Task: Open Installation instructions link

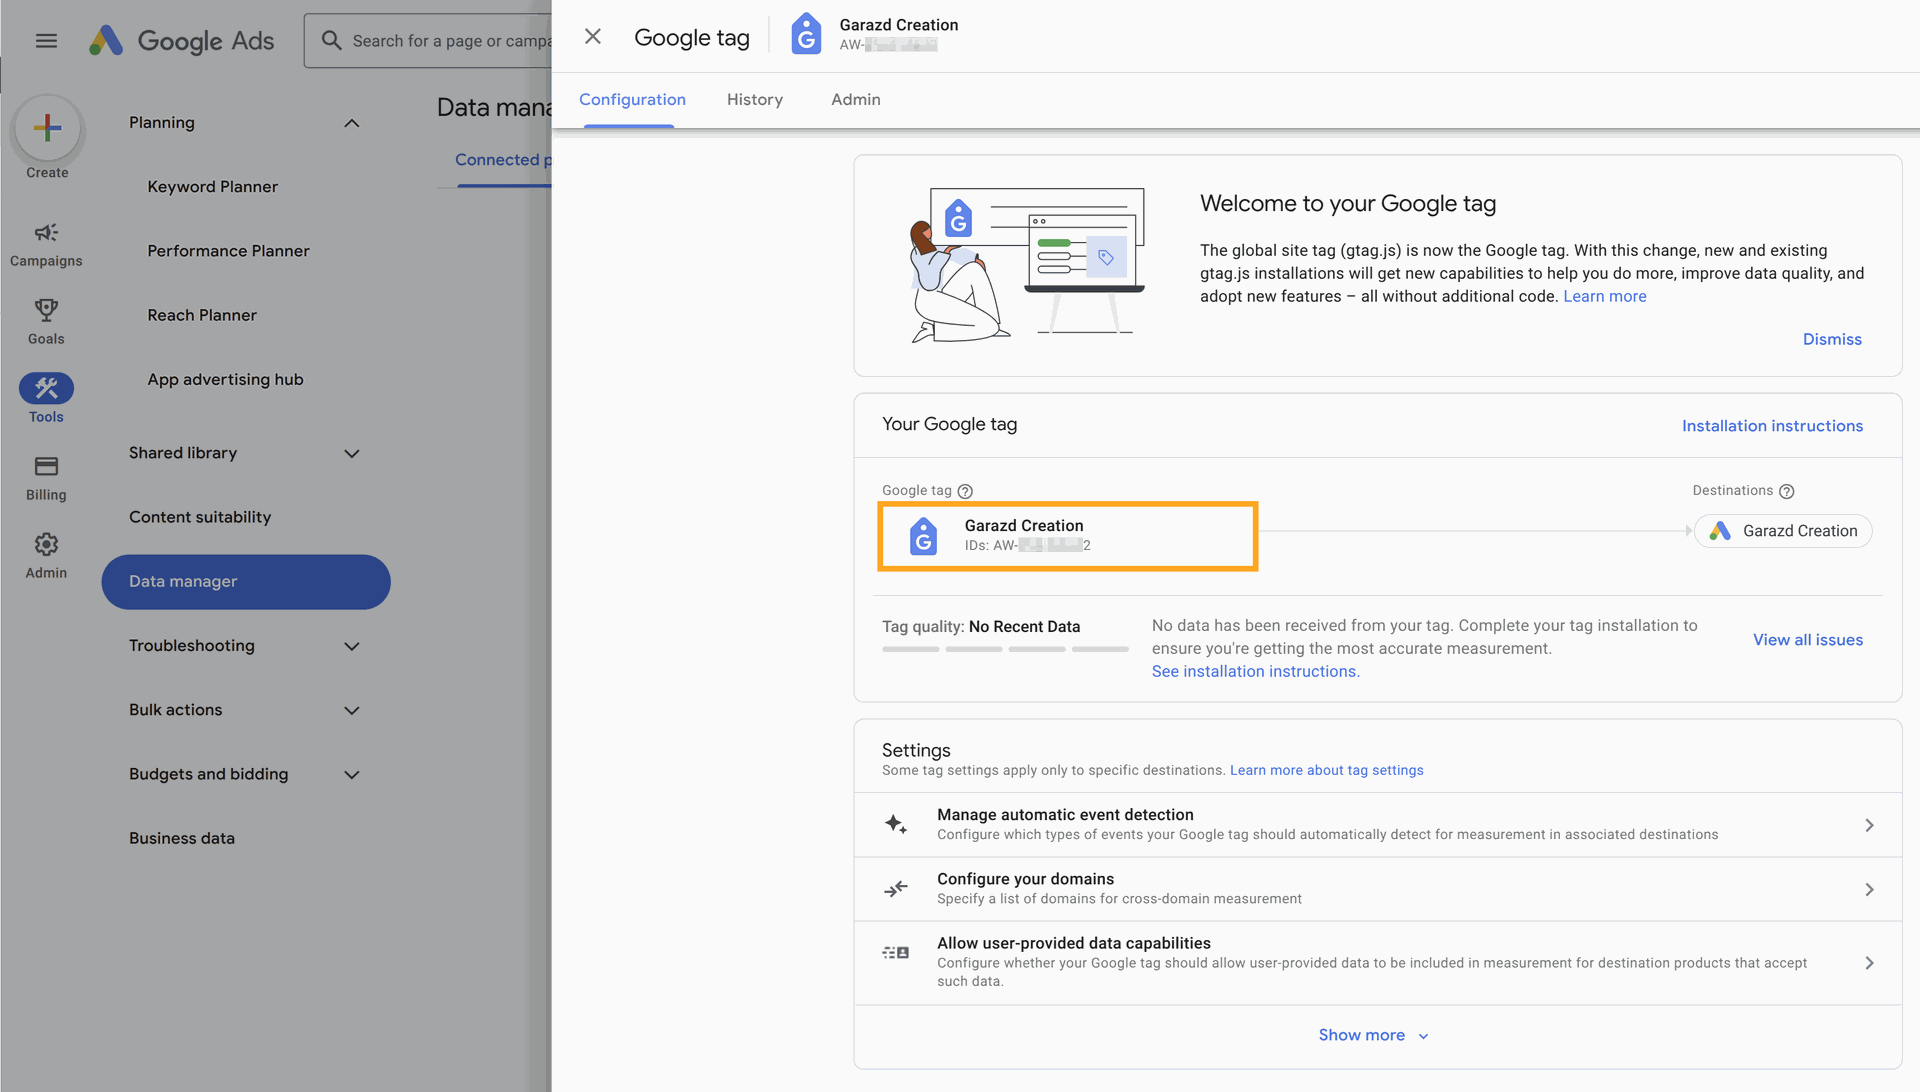Action: pyautogui.click(x=1772, y=426)
